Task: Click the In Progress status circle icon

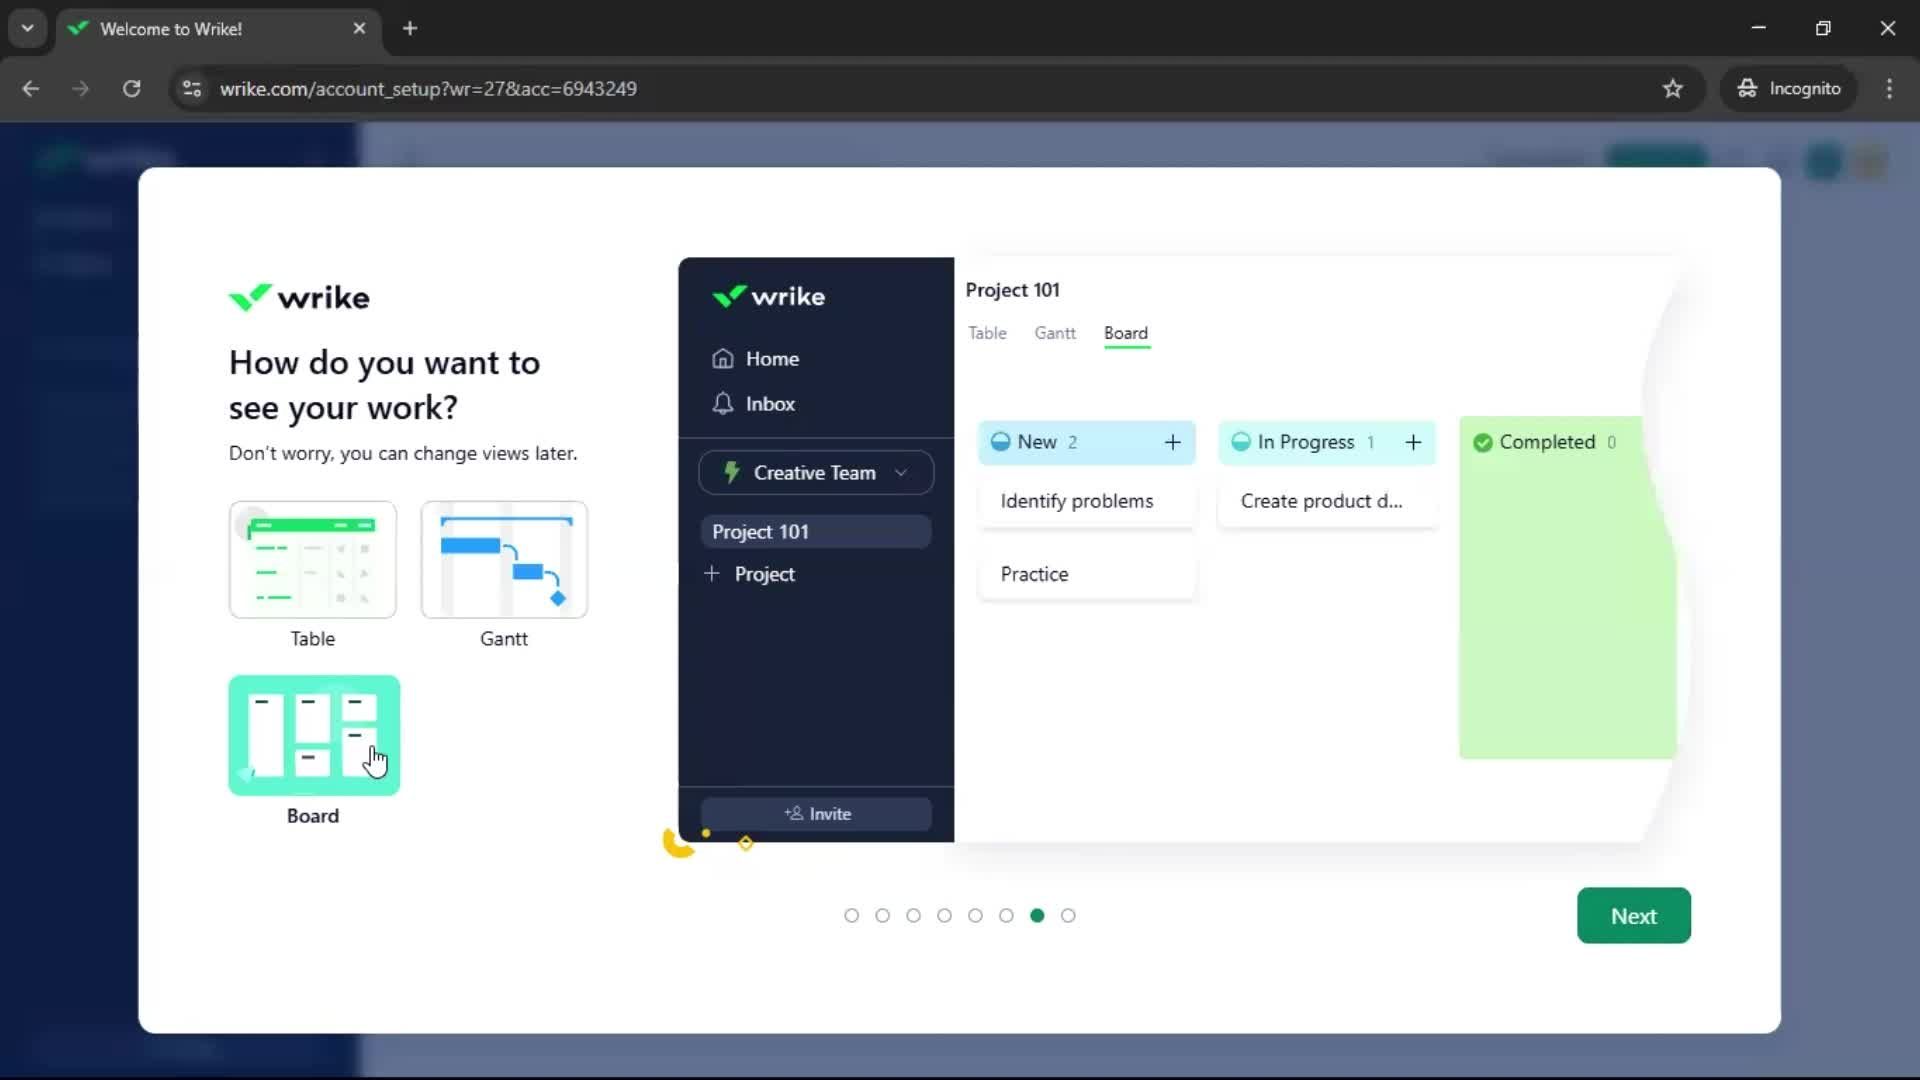Action: coord(1241,442)
